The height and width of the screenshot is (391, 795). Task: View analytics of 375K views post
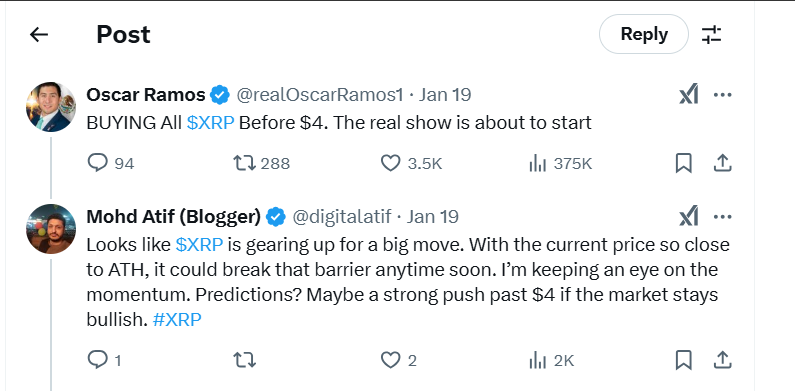[560, 163]
